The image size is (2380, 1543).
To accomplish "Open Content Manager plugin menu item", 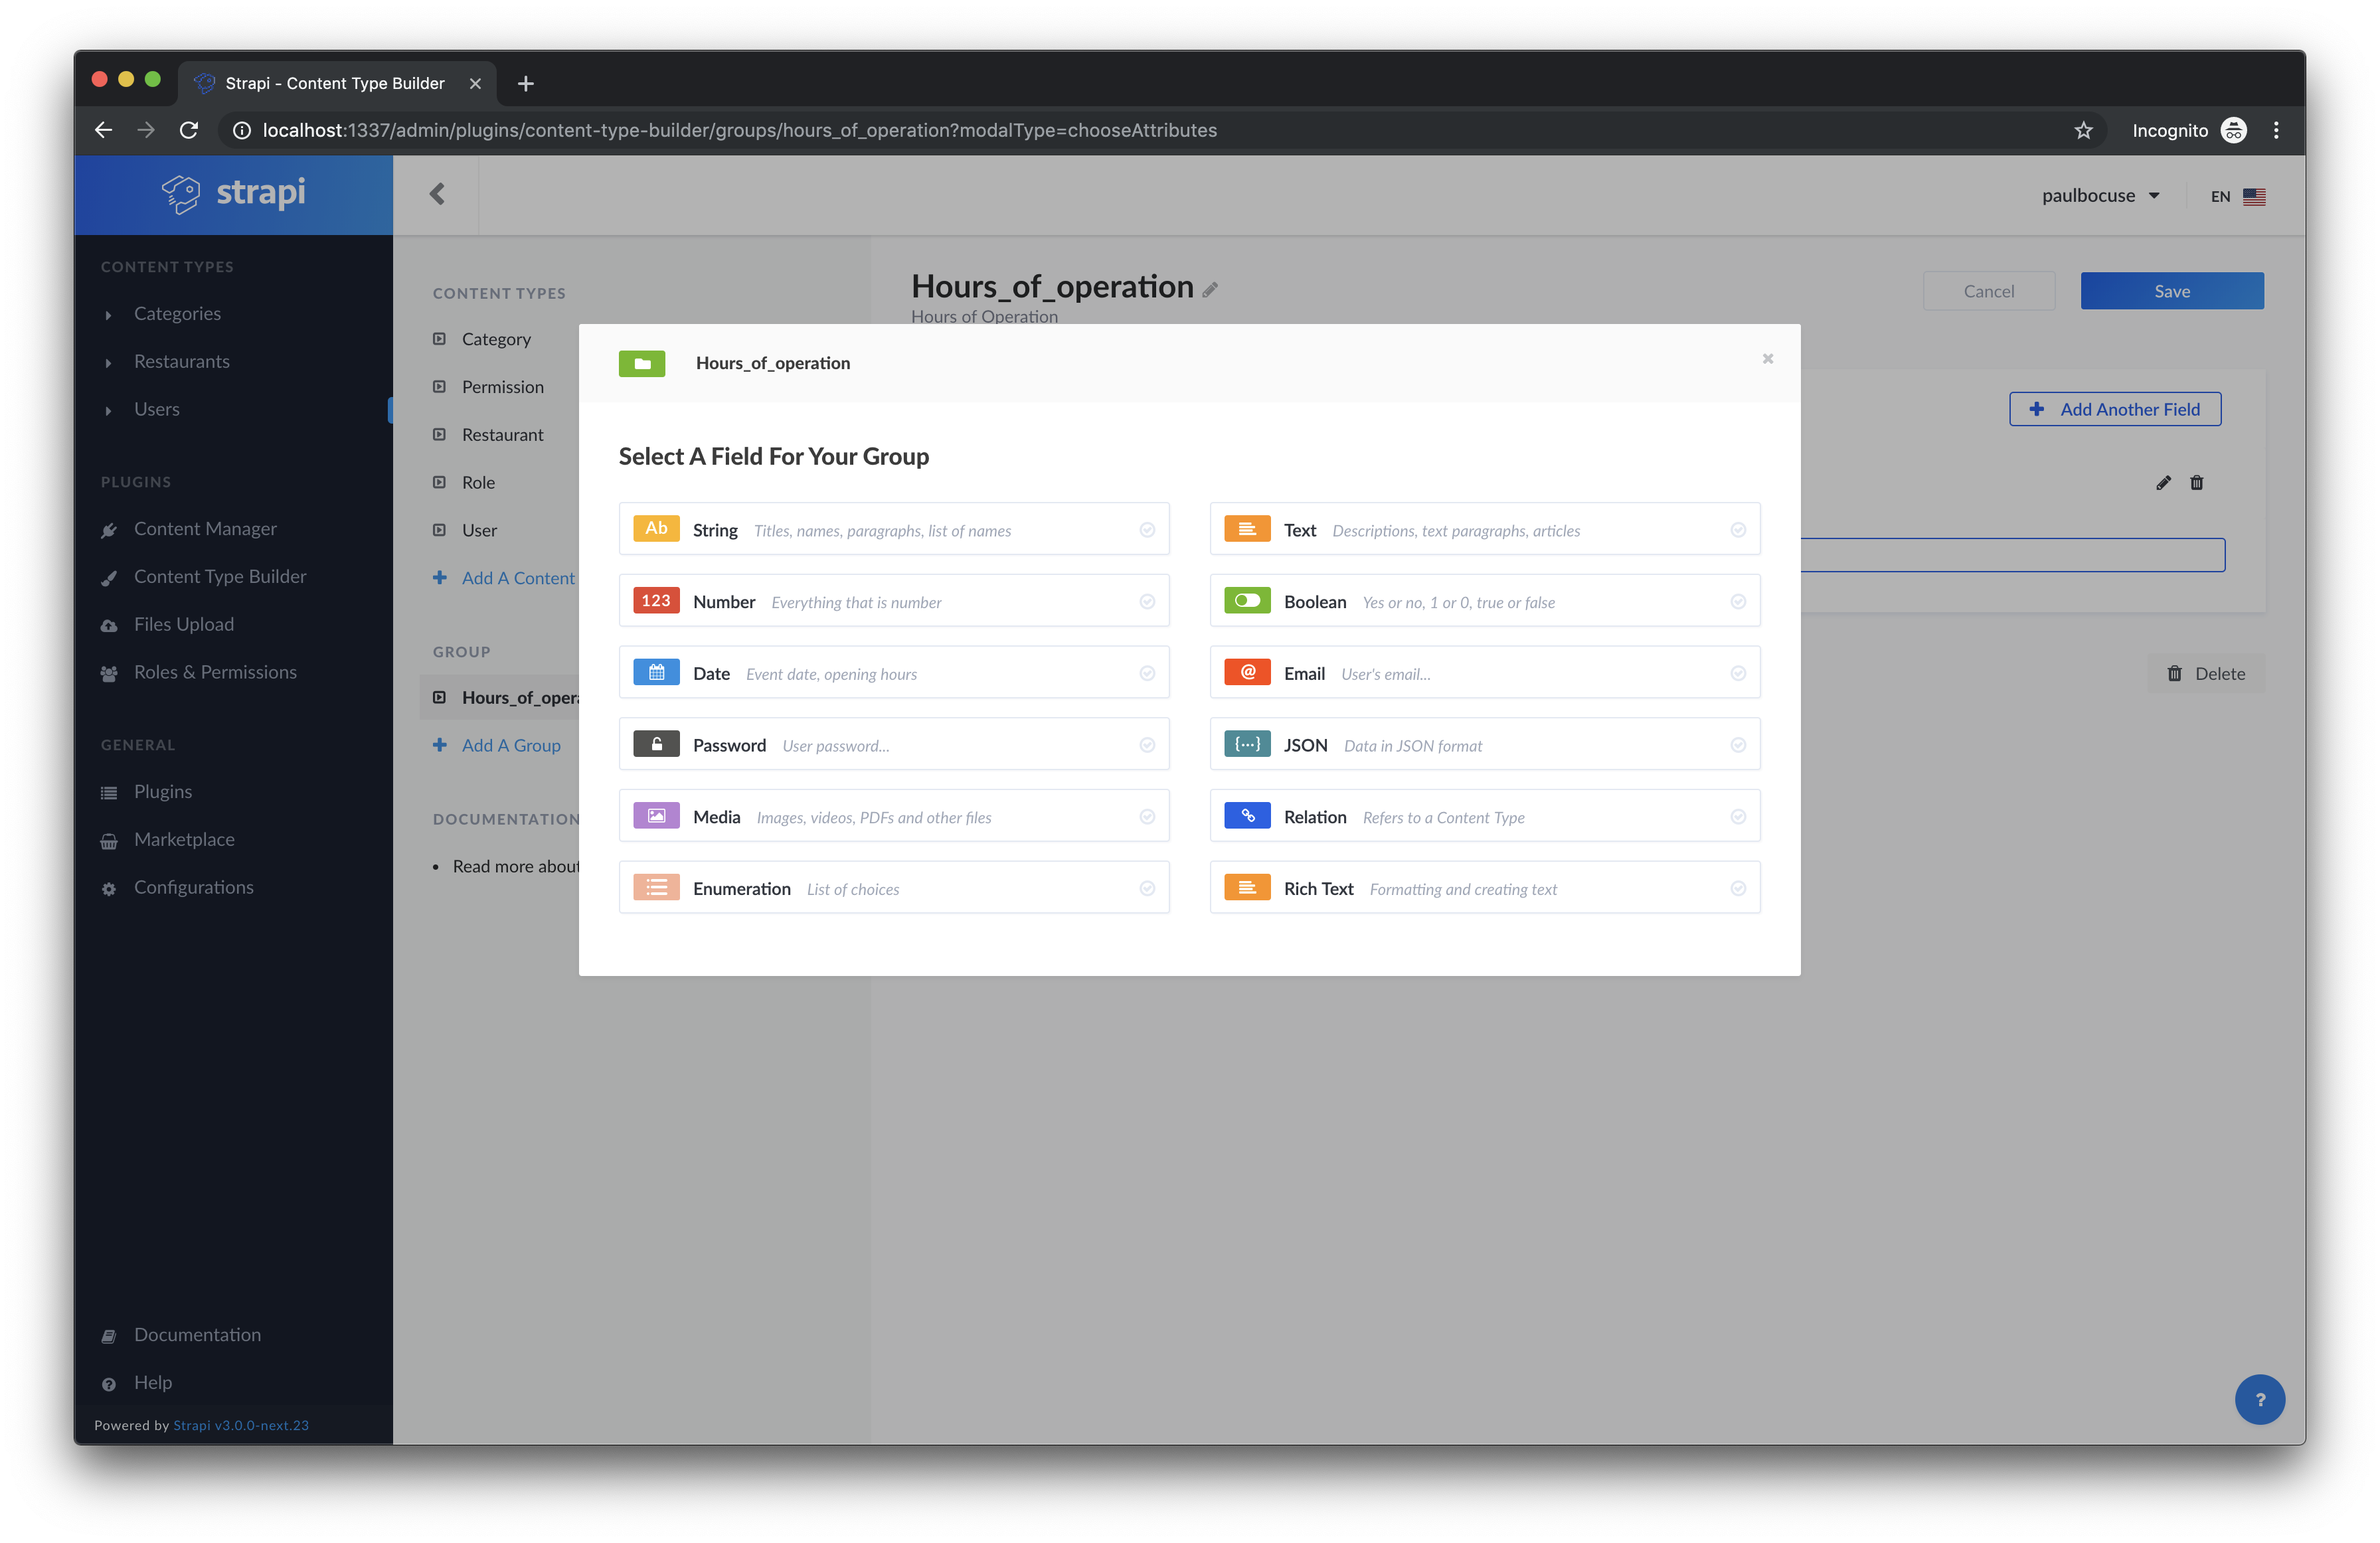I will tap(205, 529).
